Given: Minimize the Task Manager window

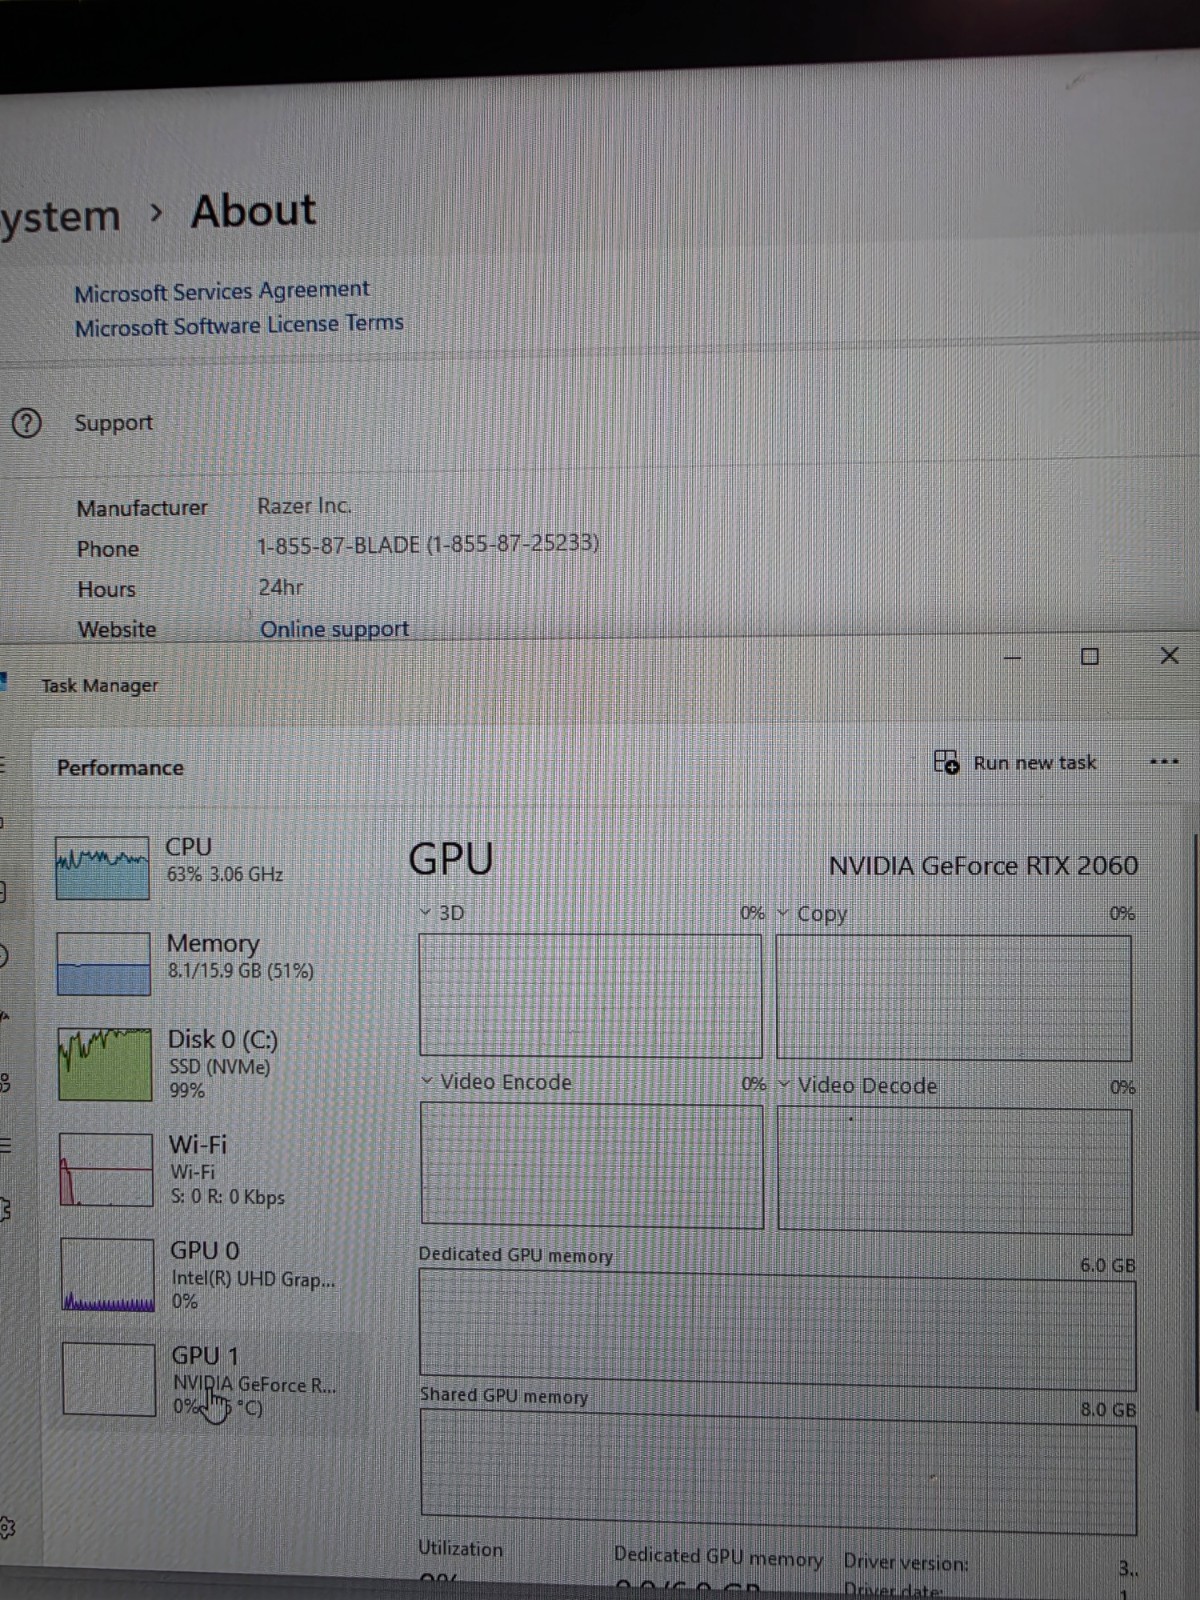Looking at the screenshot, I should point(1013,657).
